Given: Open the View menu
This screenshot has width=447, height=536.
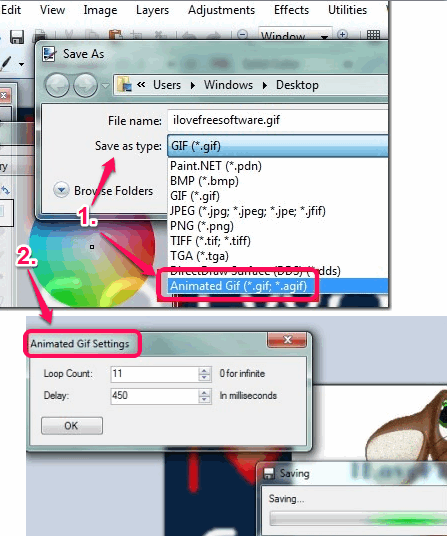Looking at the screenshot, I should pos(52,10).
